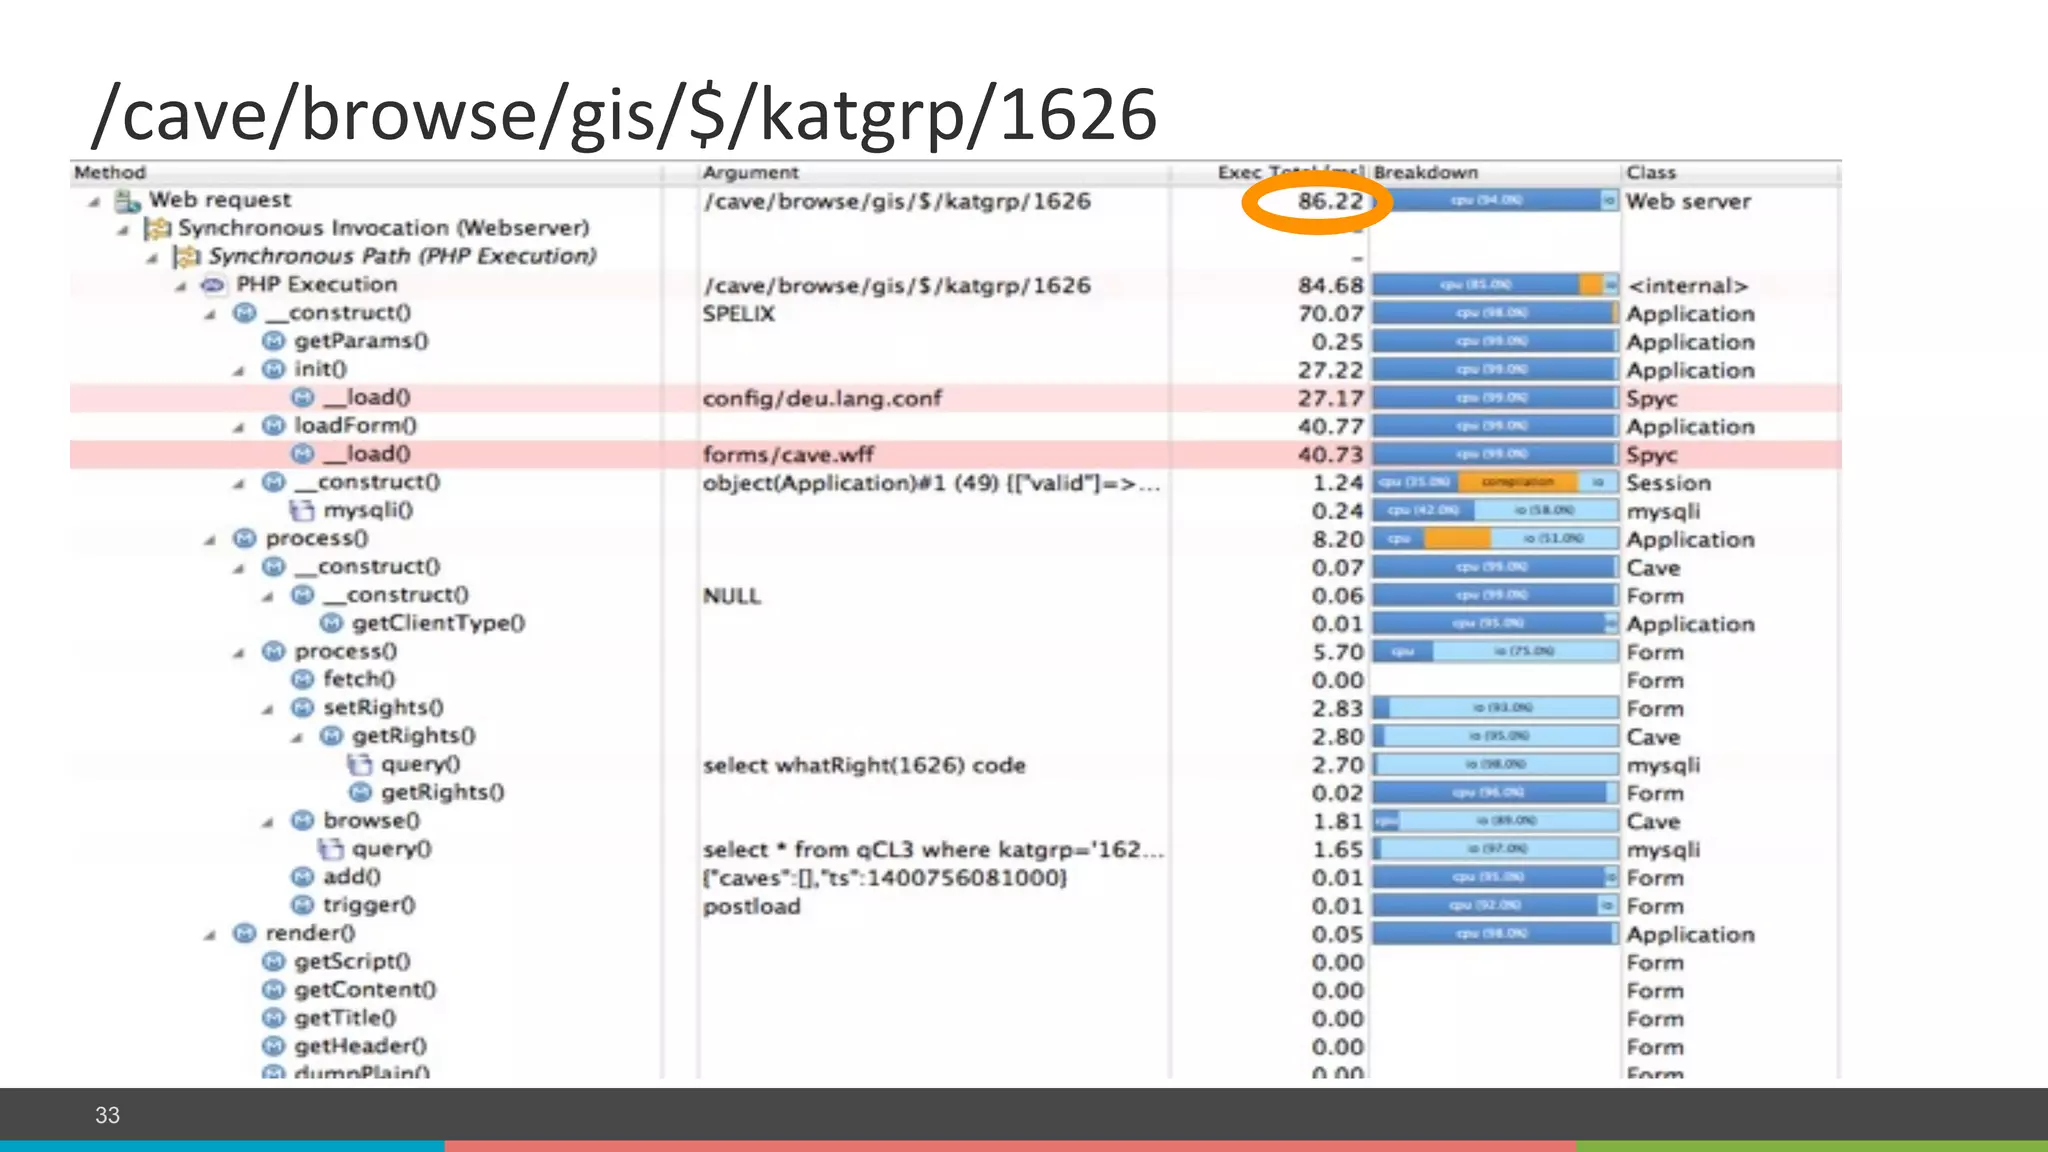Viewport: 2048px width, 1152px height.
Task: Click the loadForm() method icon
Action: click(x=274, y=426)
